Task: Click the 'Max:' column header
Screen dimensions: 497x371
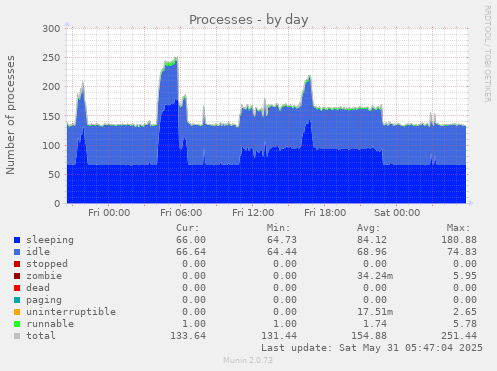Action: click(458, 228)
